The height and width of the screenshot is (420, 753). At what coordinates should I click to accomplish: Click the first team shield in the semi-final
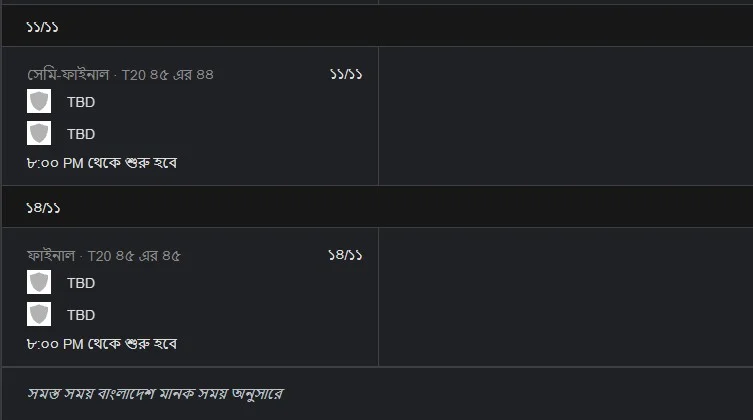[x=39, y=102]
